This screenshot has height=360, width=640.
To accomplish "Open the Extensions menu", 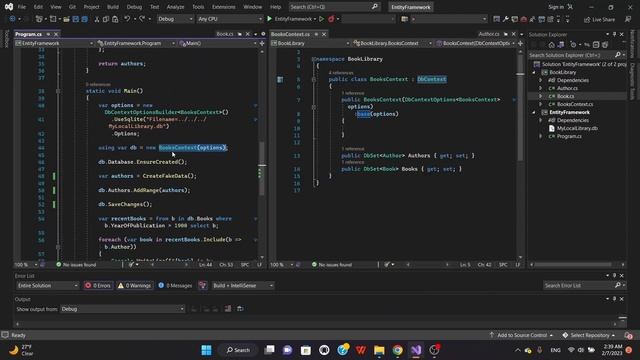I will (224, 7).
